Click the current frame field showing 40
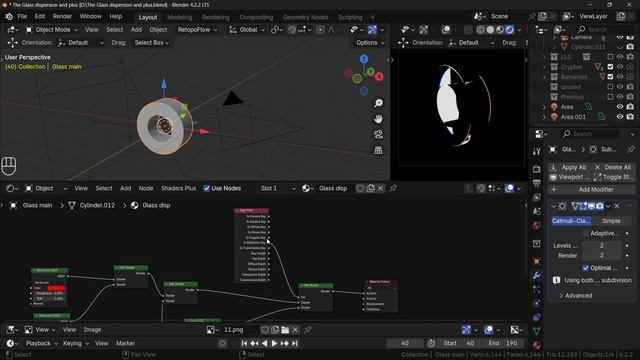The width and height of the screenshot is (640, 360). (x=404, y=343)
